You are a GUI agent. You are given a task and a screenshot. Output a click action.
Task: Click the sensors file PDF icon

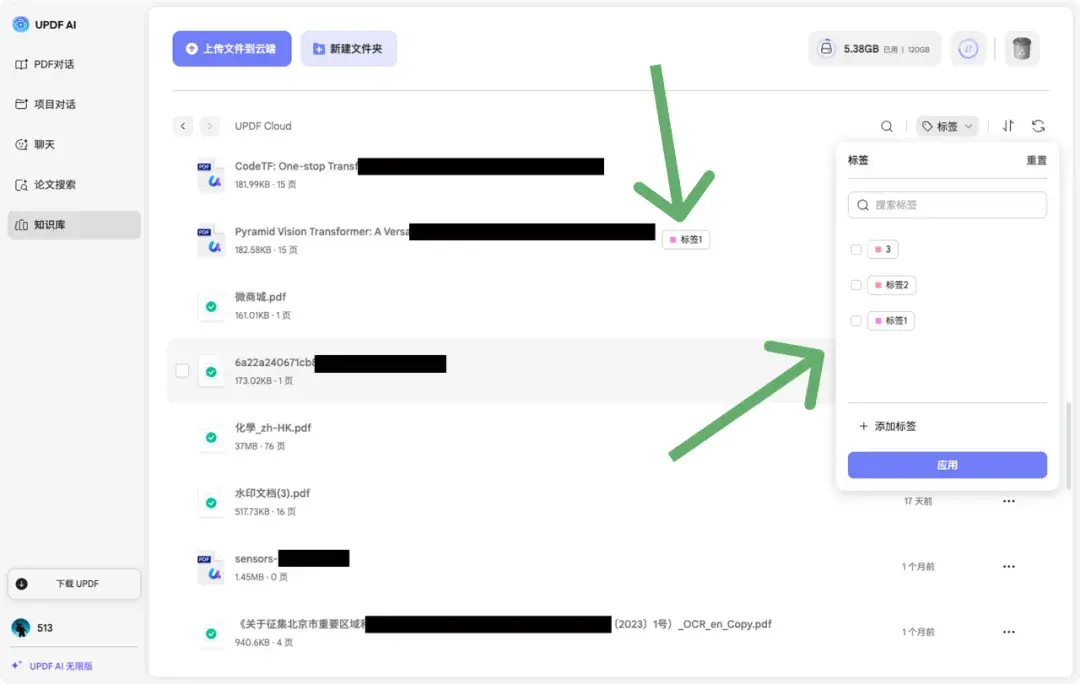210,568
